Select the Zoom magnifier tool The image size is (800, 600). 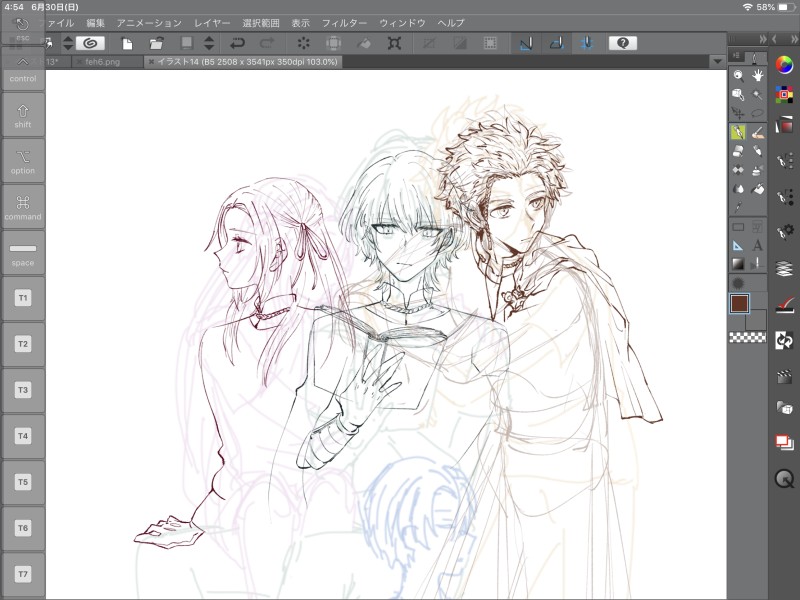(738, 76)
